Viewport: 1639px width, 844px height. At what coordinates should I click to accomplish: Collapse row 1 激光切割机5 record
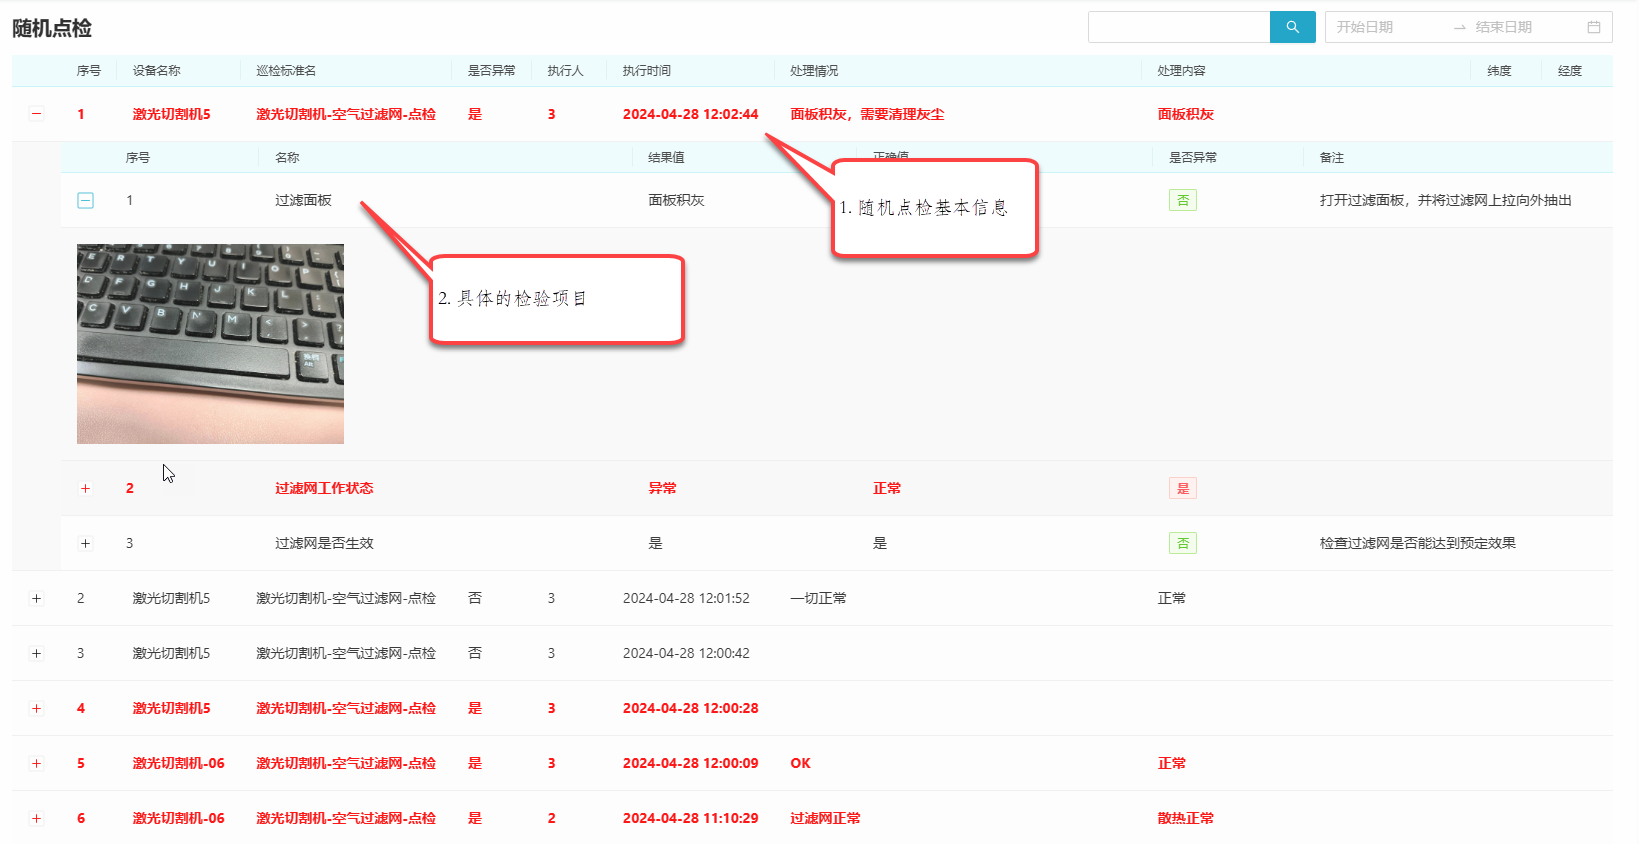(37, 114)
